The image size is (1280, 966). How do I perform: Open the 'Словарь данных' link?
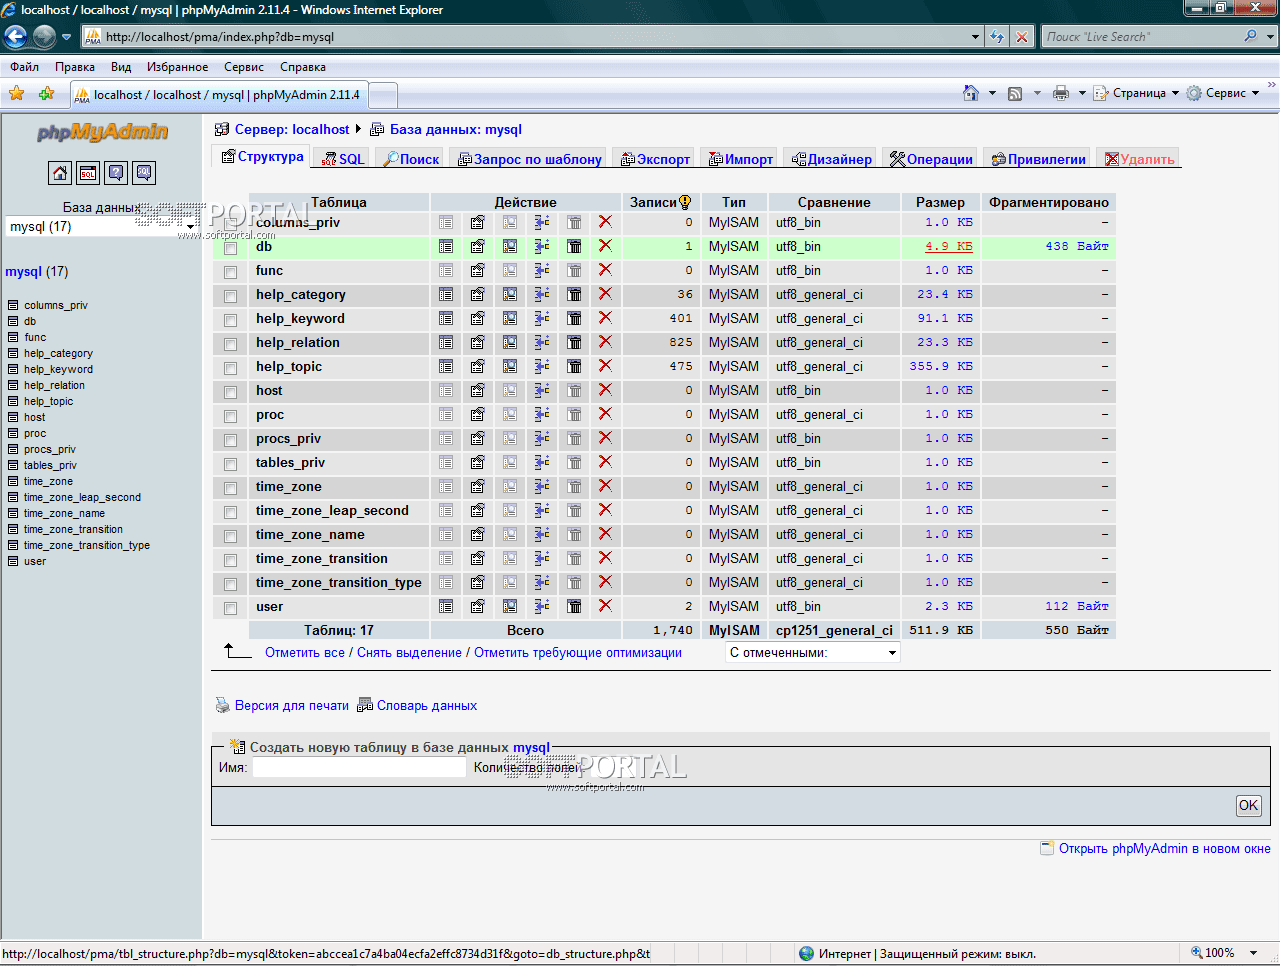click(x=427, y=705)
